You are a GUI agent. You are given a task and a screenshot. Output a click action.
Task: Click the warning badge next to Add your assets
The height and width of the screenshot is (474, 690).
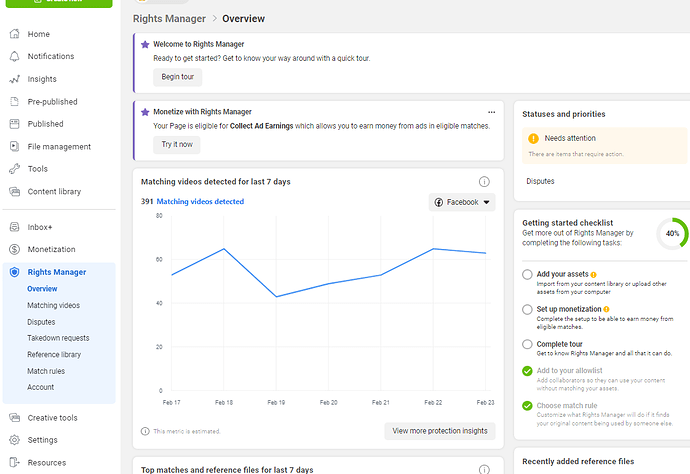click(x=594, y=275)
